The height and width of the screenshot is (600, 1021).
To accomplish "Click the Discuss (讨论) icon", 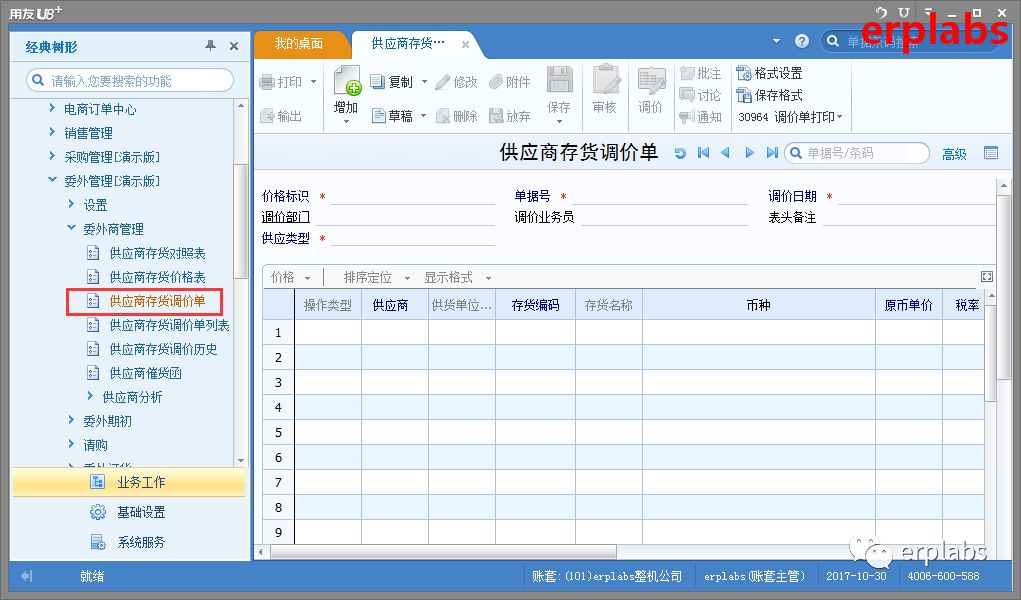I will tap(686, 95).
